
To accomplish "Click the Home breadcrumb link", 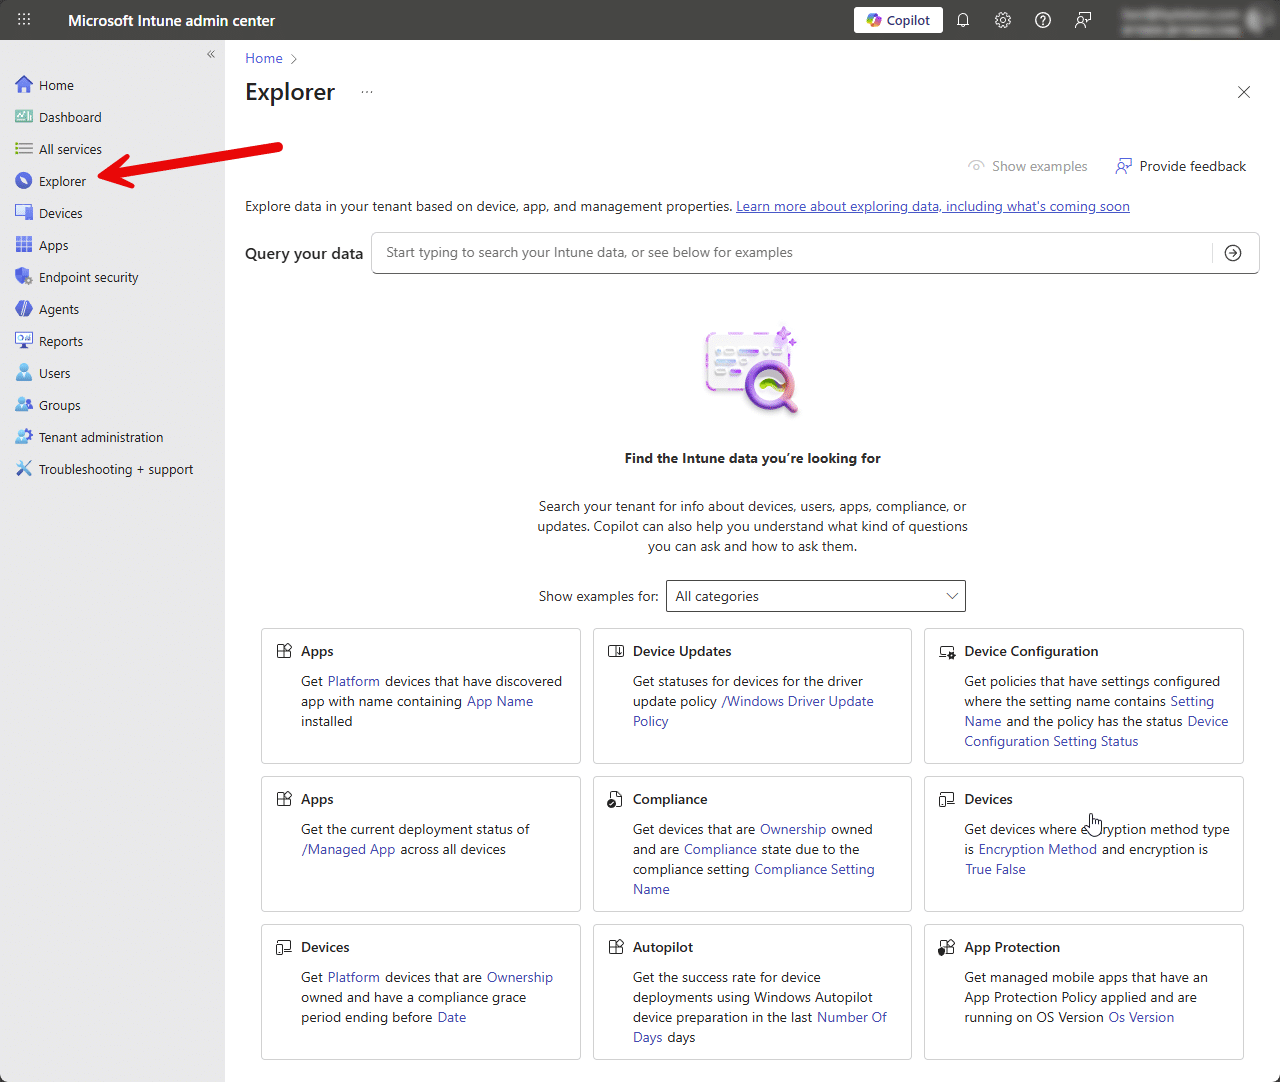I will [x=264, y=58].
